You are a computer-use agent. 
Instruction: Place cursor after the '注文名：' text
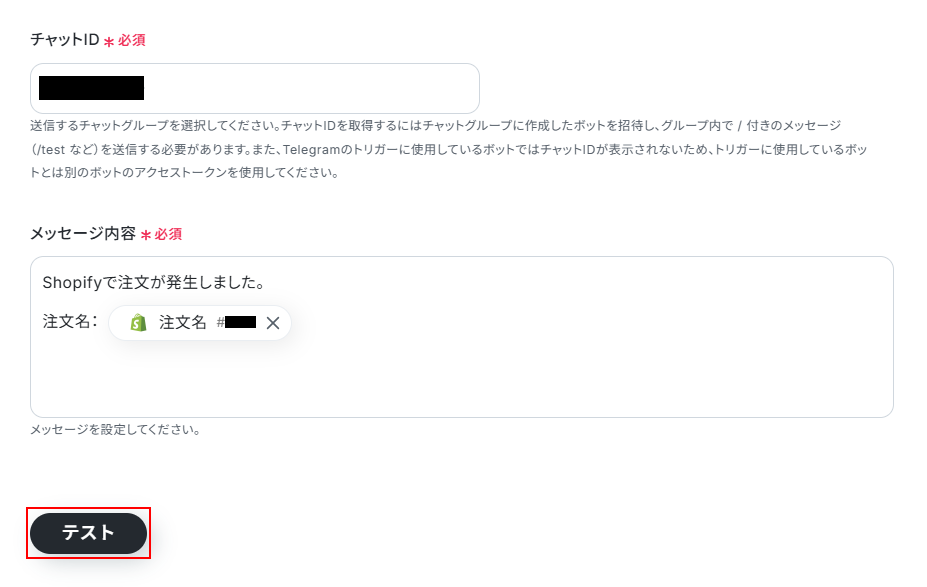click(x=101, y=322)
